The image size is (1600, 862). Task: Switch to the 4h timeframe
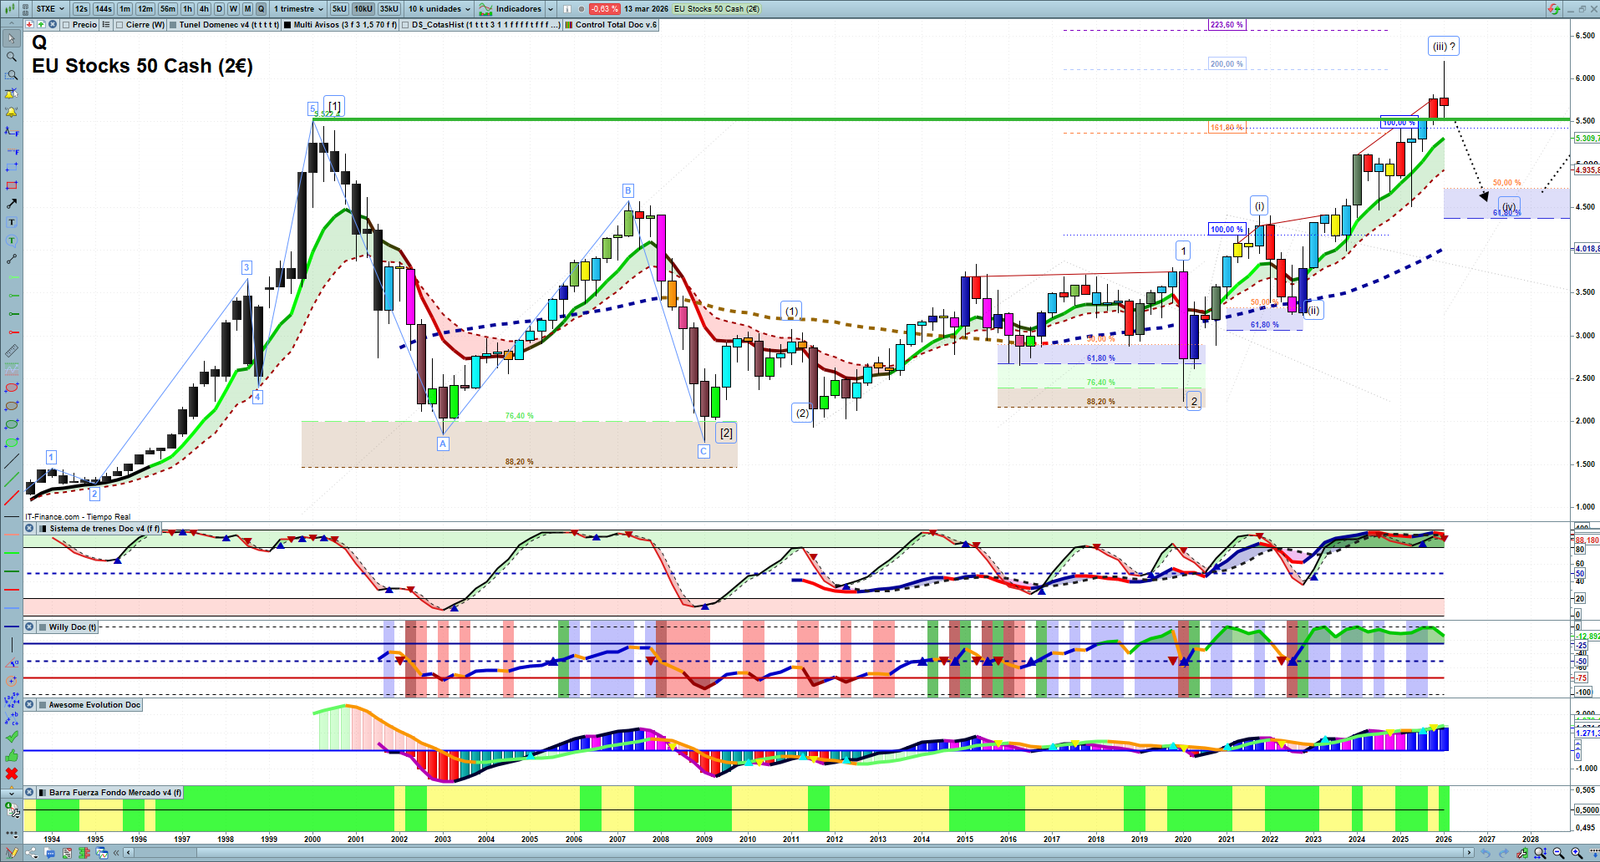204,9
